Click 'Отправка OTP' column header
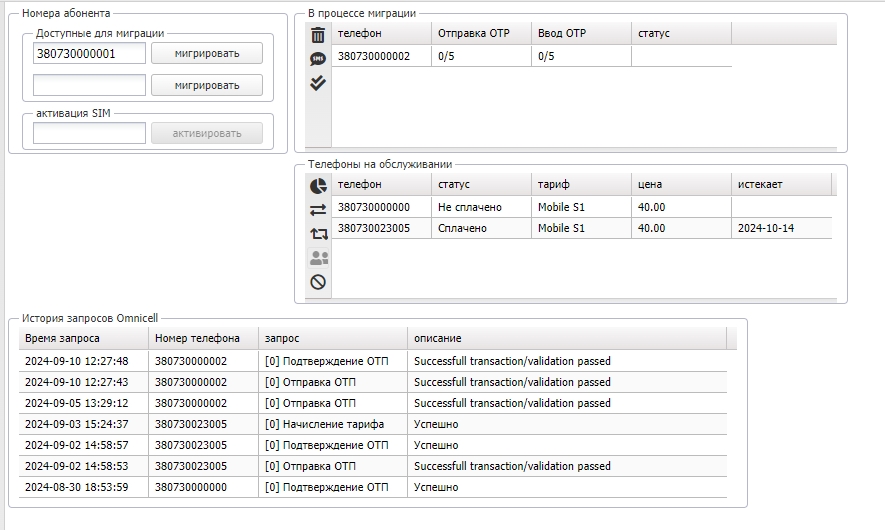The height and width of the screenshot is (530, 885). tap(481, 33)
